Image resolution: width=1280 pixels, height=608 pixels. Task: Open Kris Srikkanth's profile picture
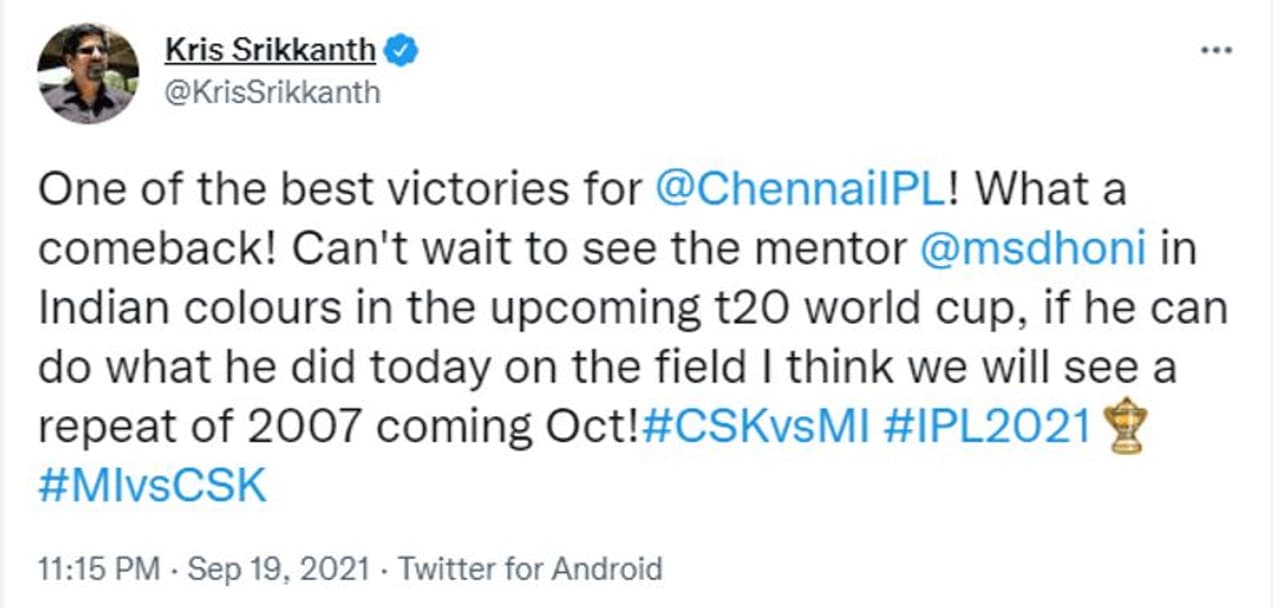[x=88, y=73]
